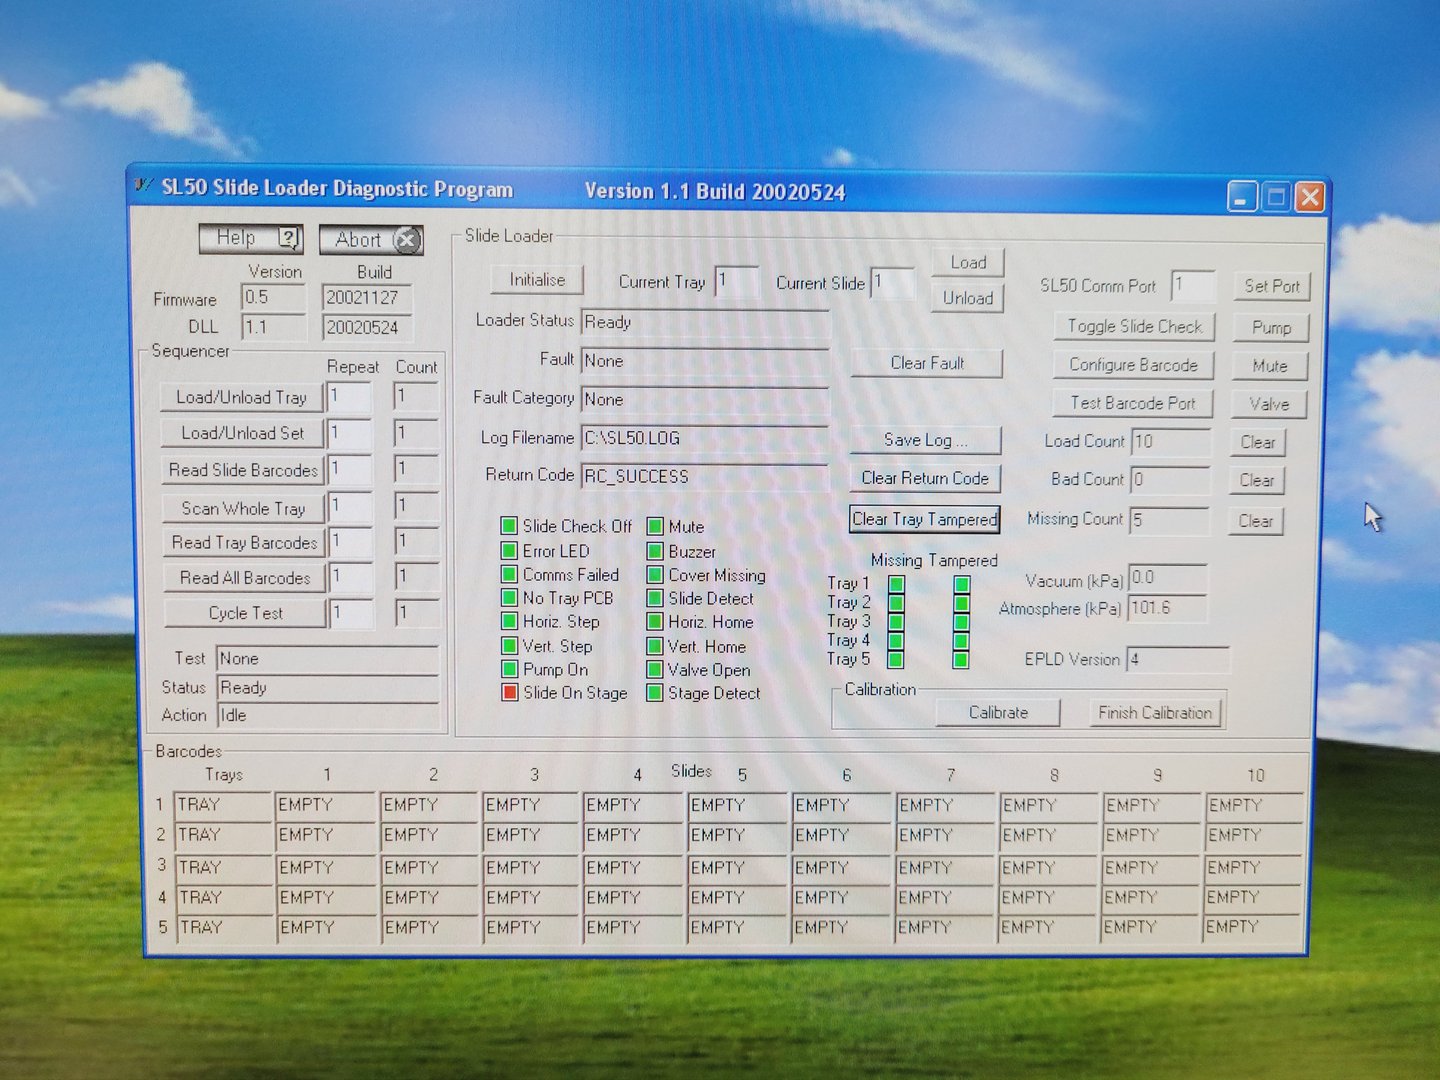Toggle the Tray 3 Tampered indicator

click(961, 621)
